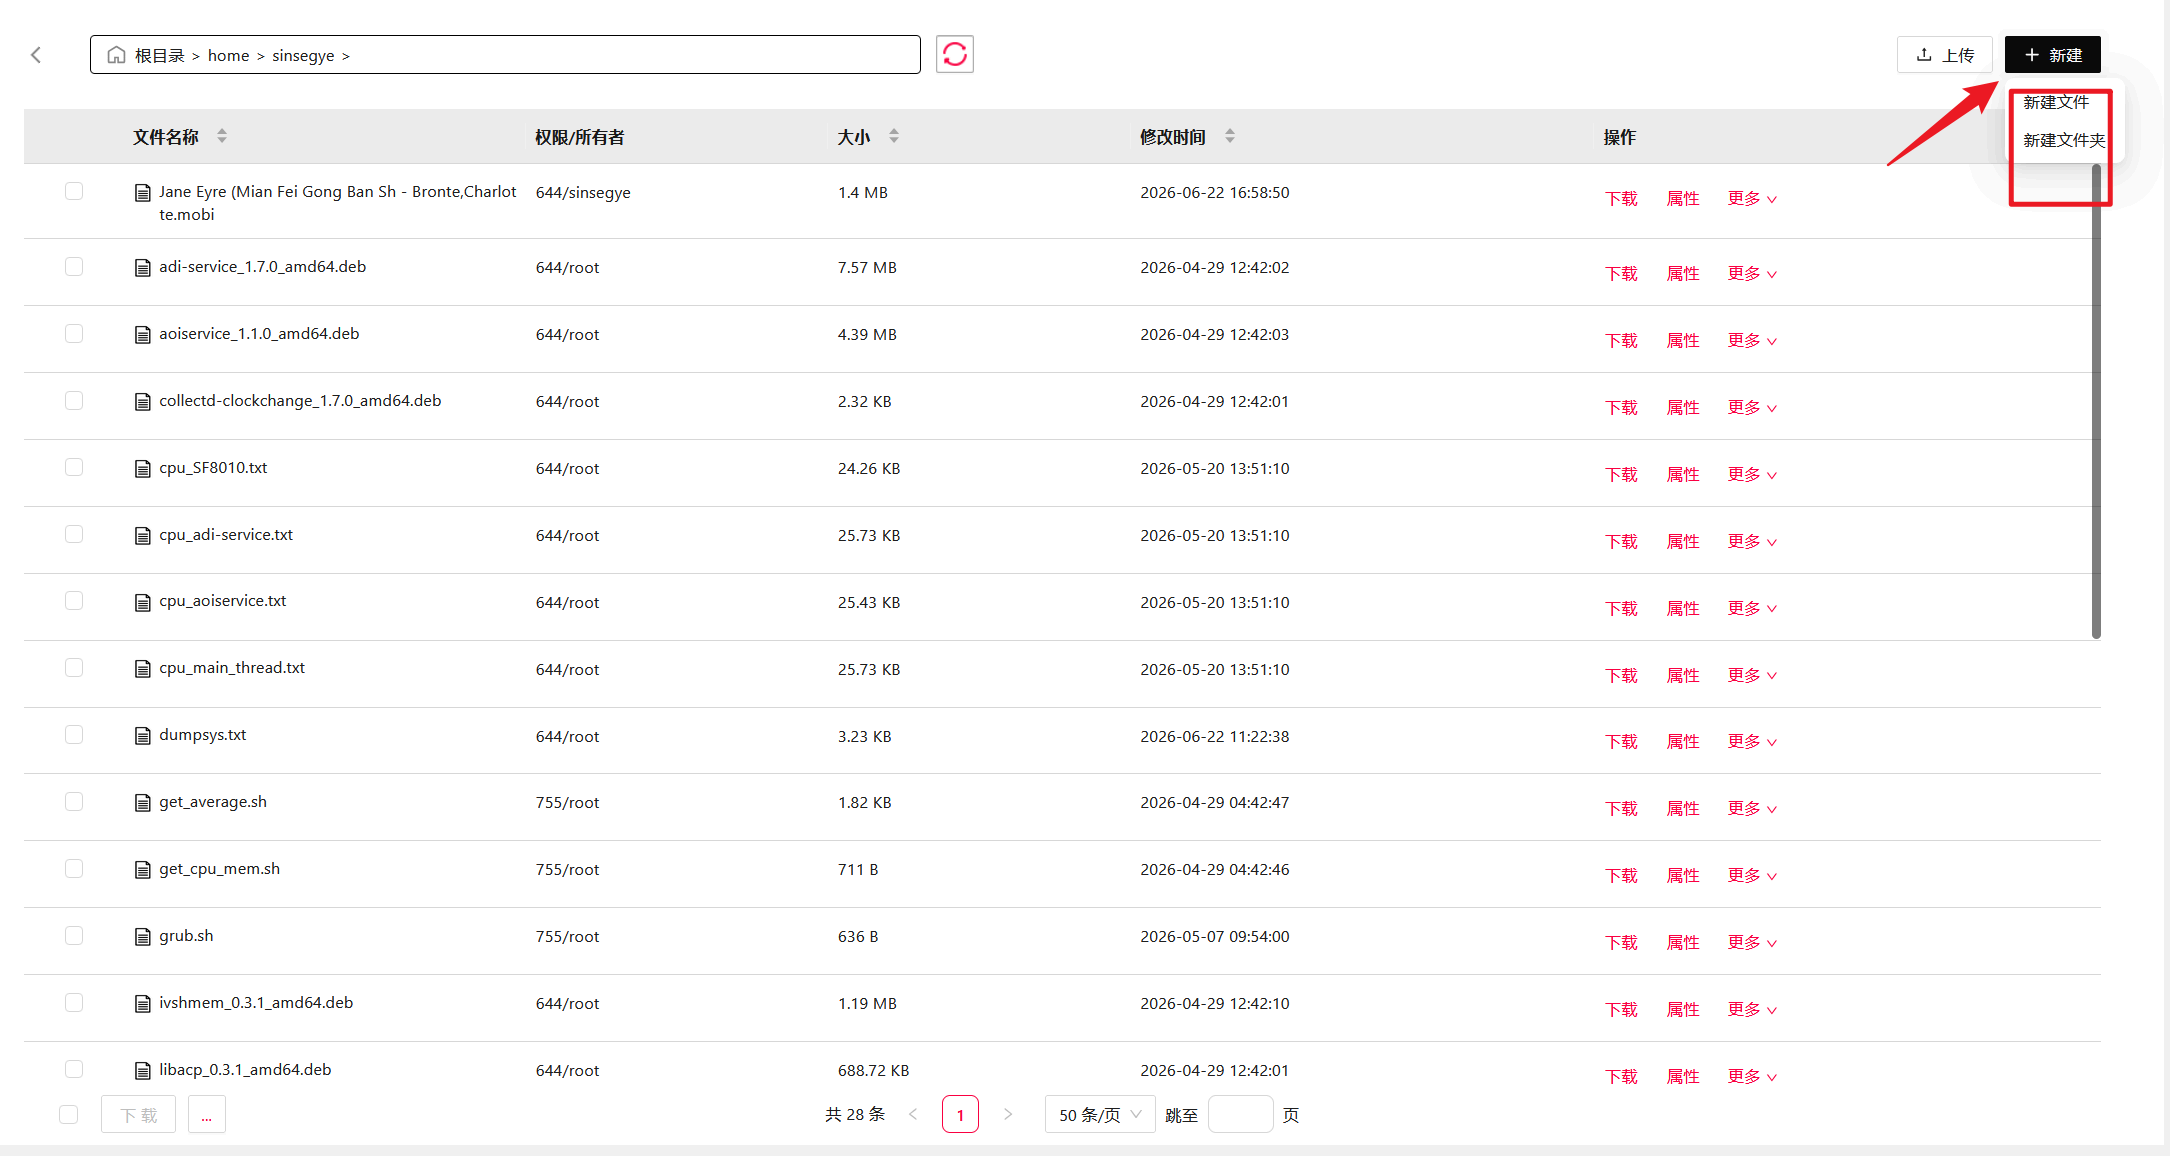
Task: Sort by size column sort arrows
Action: [894, 136]
